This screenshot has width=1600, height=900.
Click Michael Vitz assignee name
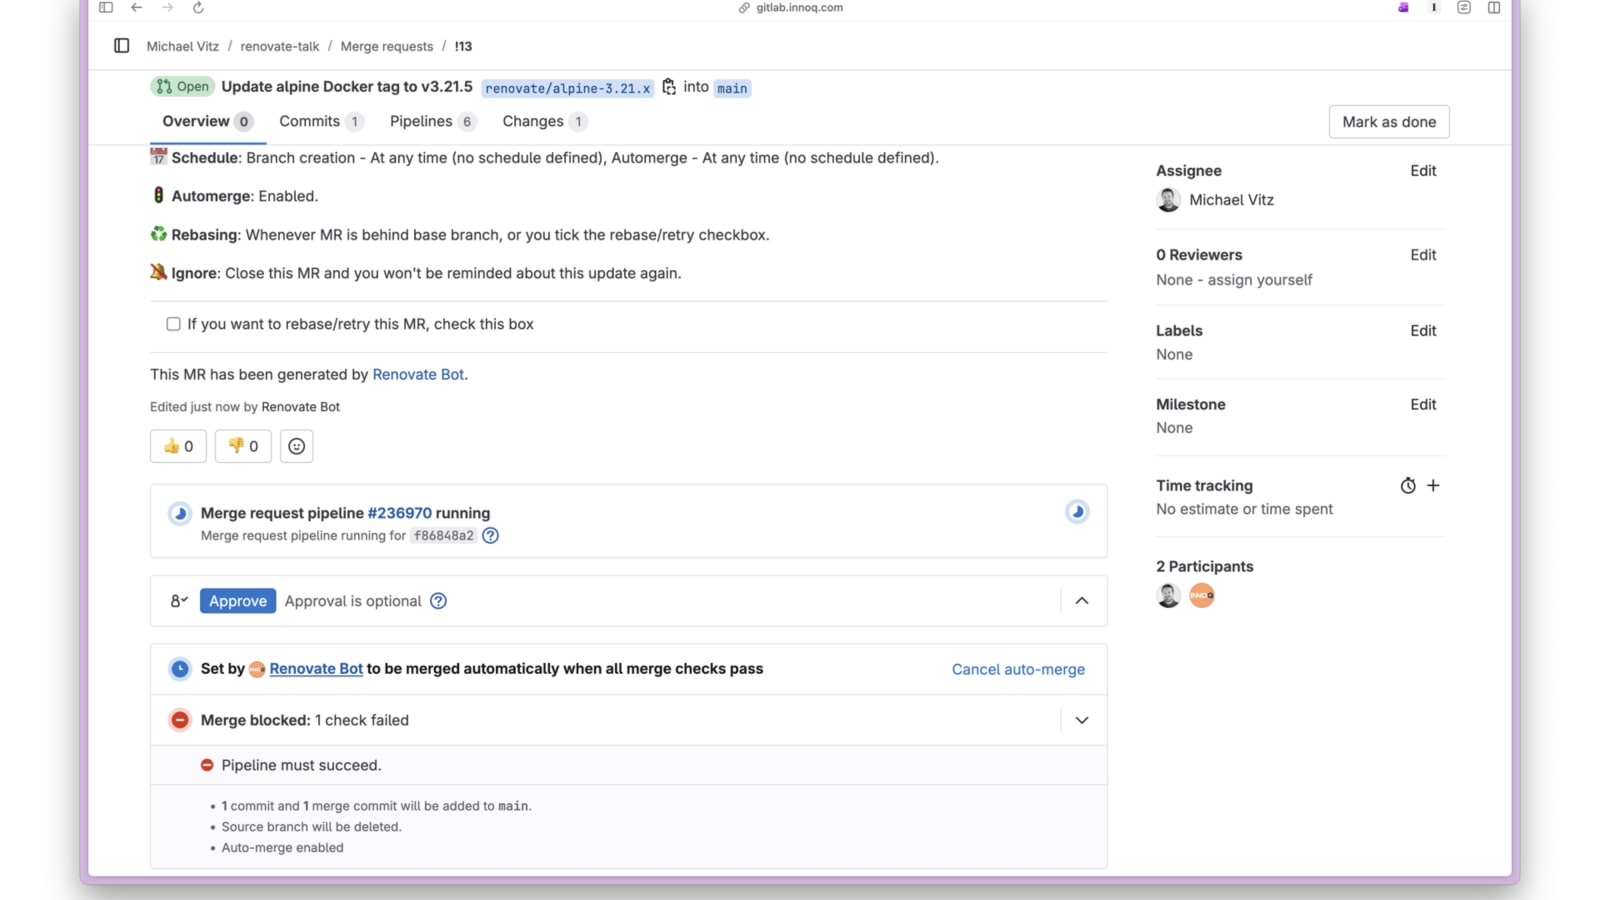coord(1232,200)
